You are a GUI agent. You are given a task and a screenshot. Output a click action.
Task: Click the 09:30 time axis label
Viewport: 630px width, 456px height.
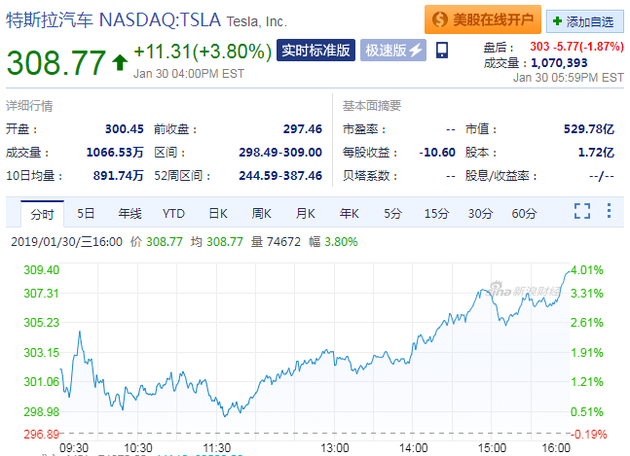(x=74, y=448)
